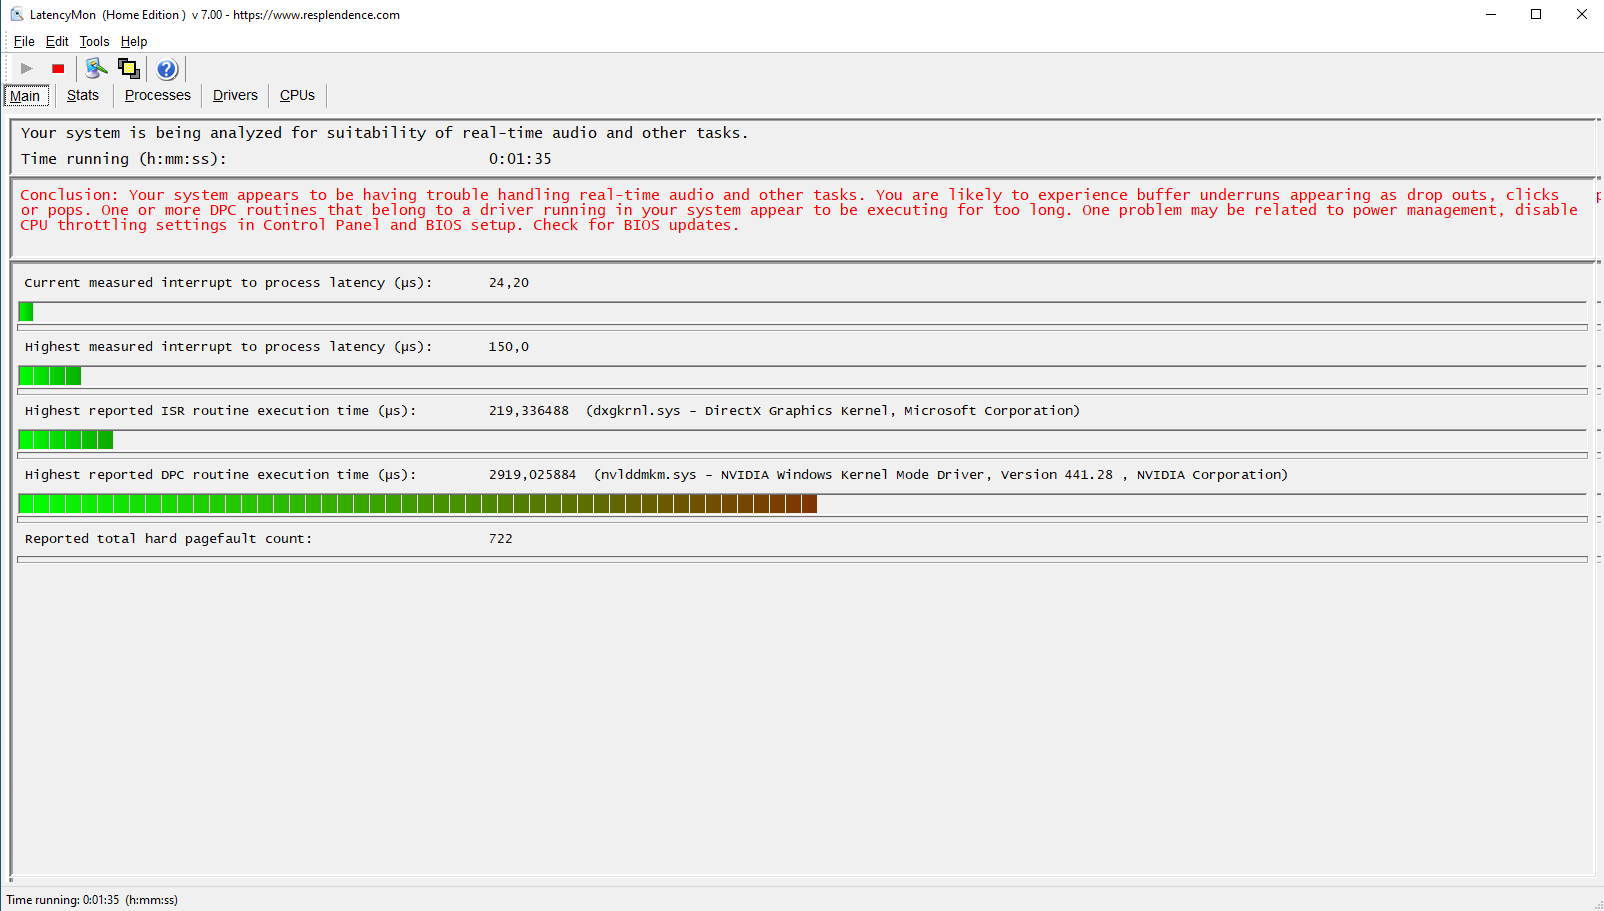
Task: Click the 219,336488 ISR time value
Action: point(529,411)
